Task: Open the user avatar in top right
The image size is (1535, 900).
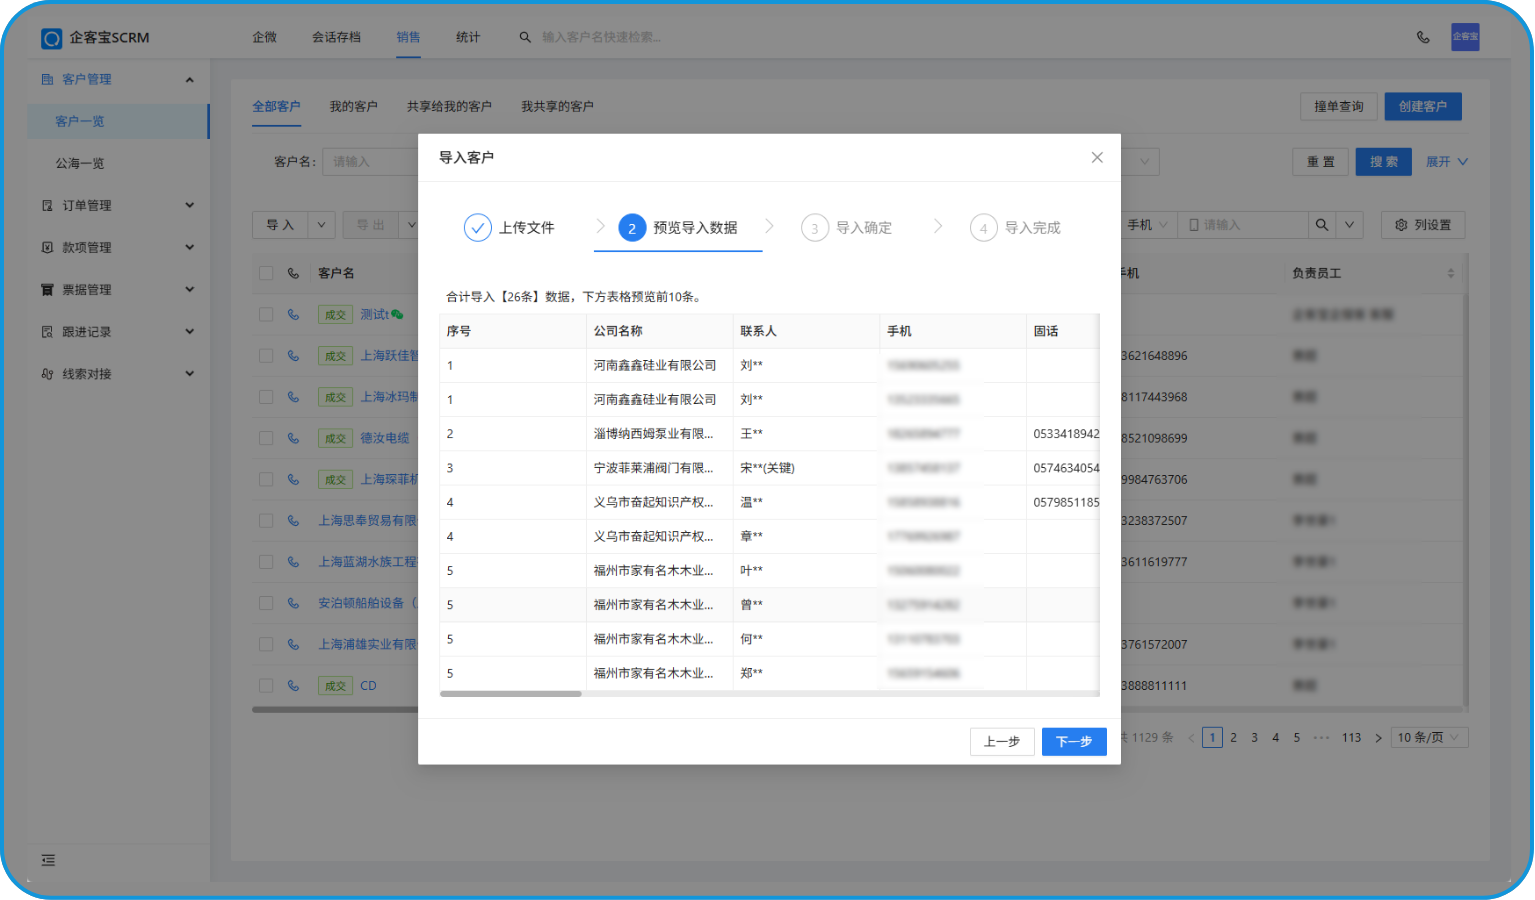Action: (x=1465, y=37)
